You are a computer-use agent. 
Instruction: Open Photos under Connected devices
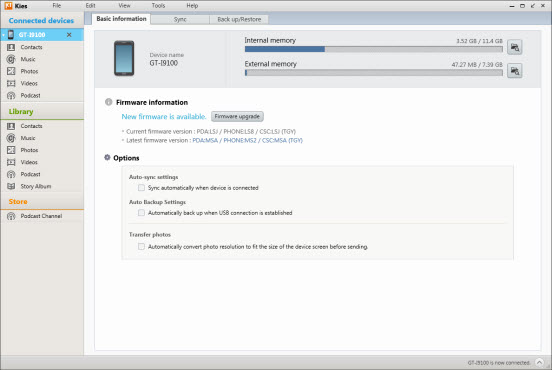pyautogui.click(x=29, y=71)
